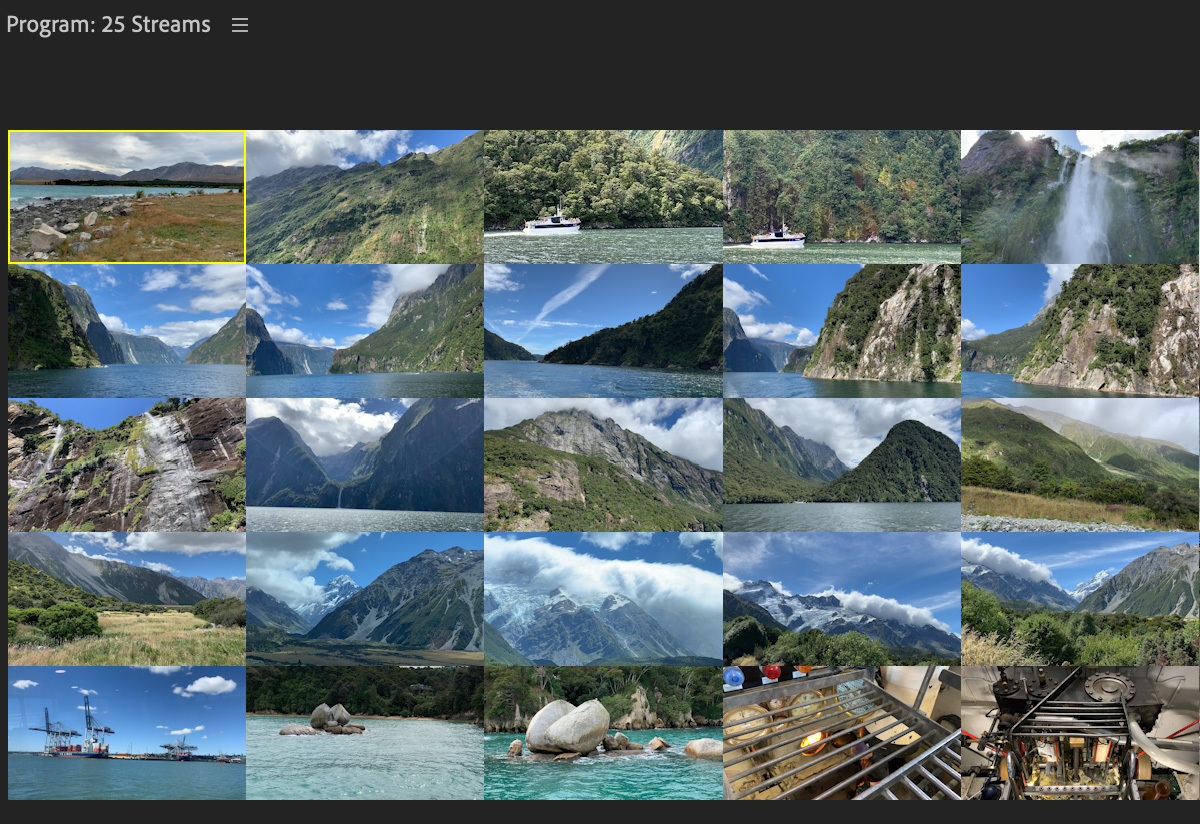Choose second-row fifth stream of cliff close-up
This screenshot has height=824, width=1200.
pos(1080,331)
